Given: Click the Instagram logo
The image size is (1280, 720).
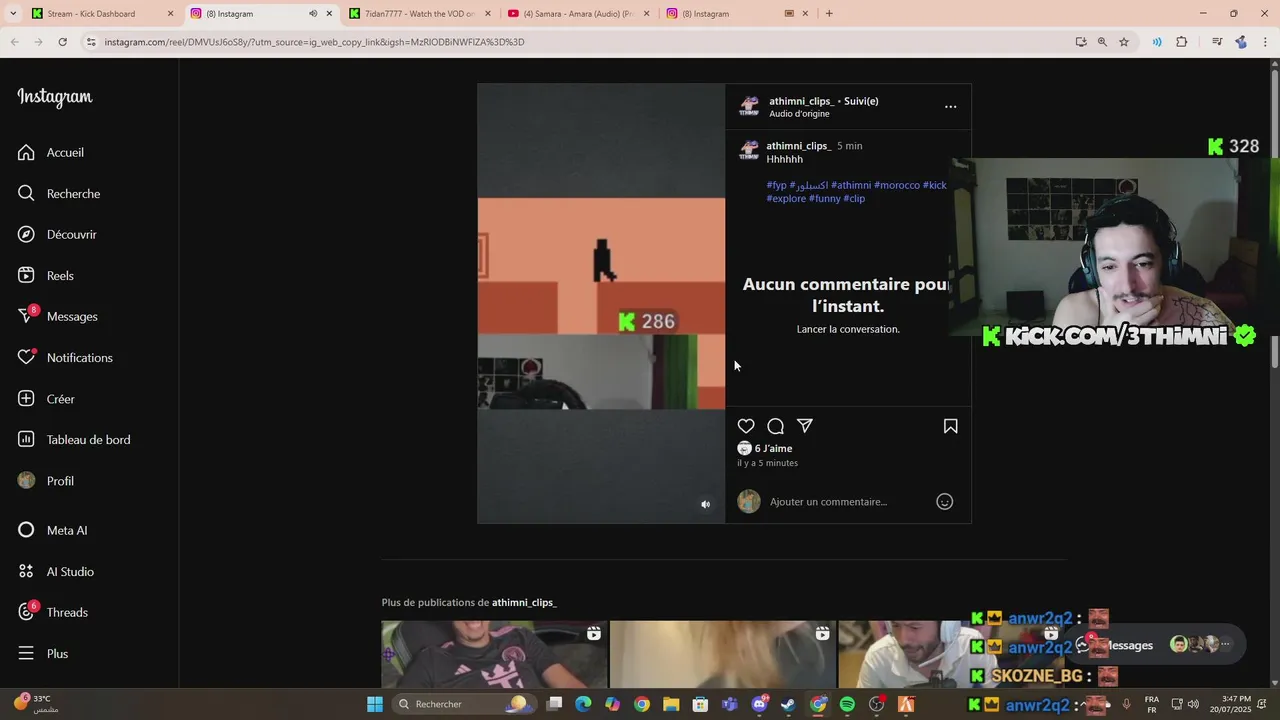Looking at the screenshot, I should point(55,97).
